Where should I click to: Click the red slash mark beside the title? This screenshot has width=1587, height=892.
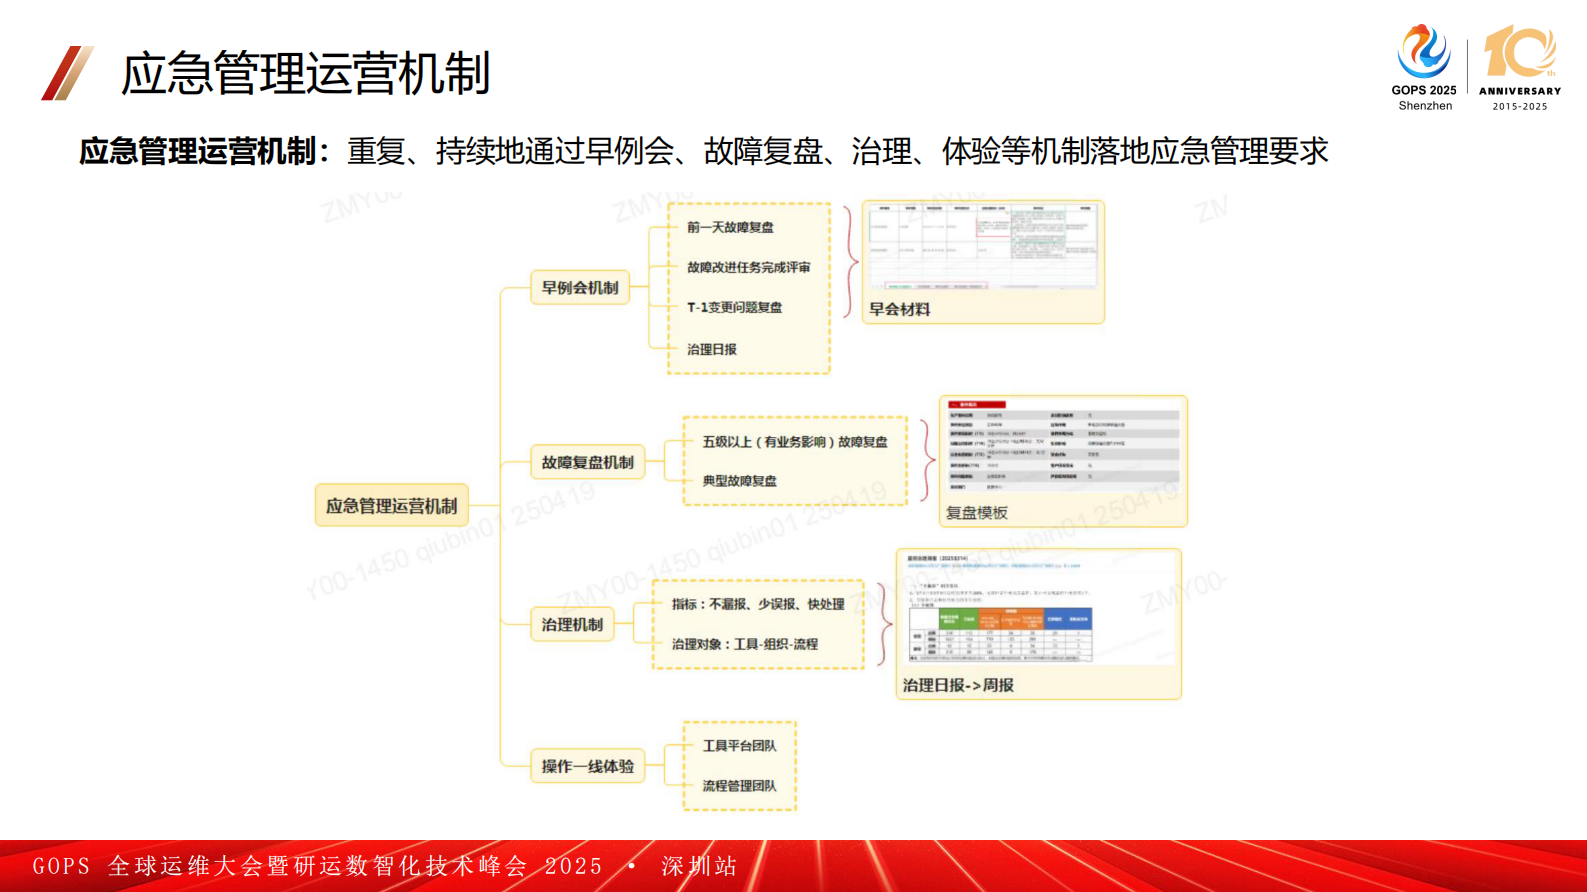click(67, 73)
